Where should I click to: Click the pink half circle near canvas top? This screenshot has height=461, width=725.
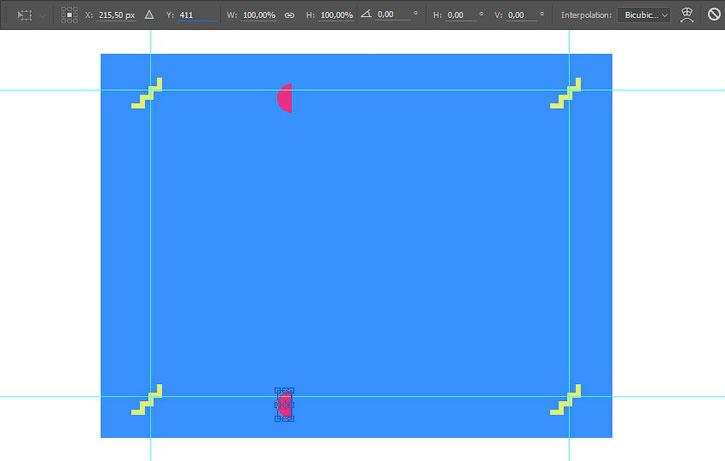coord(285,98)
